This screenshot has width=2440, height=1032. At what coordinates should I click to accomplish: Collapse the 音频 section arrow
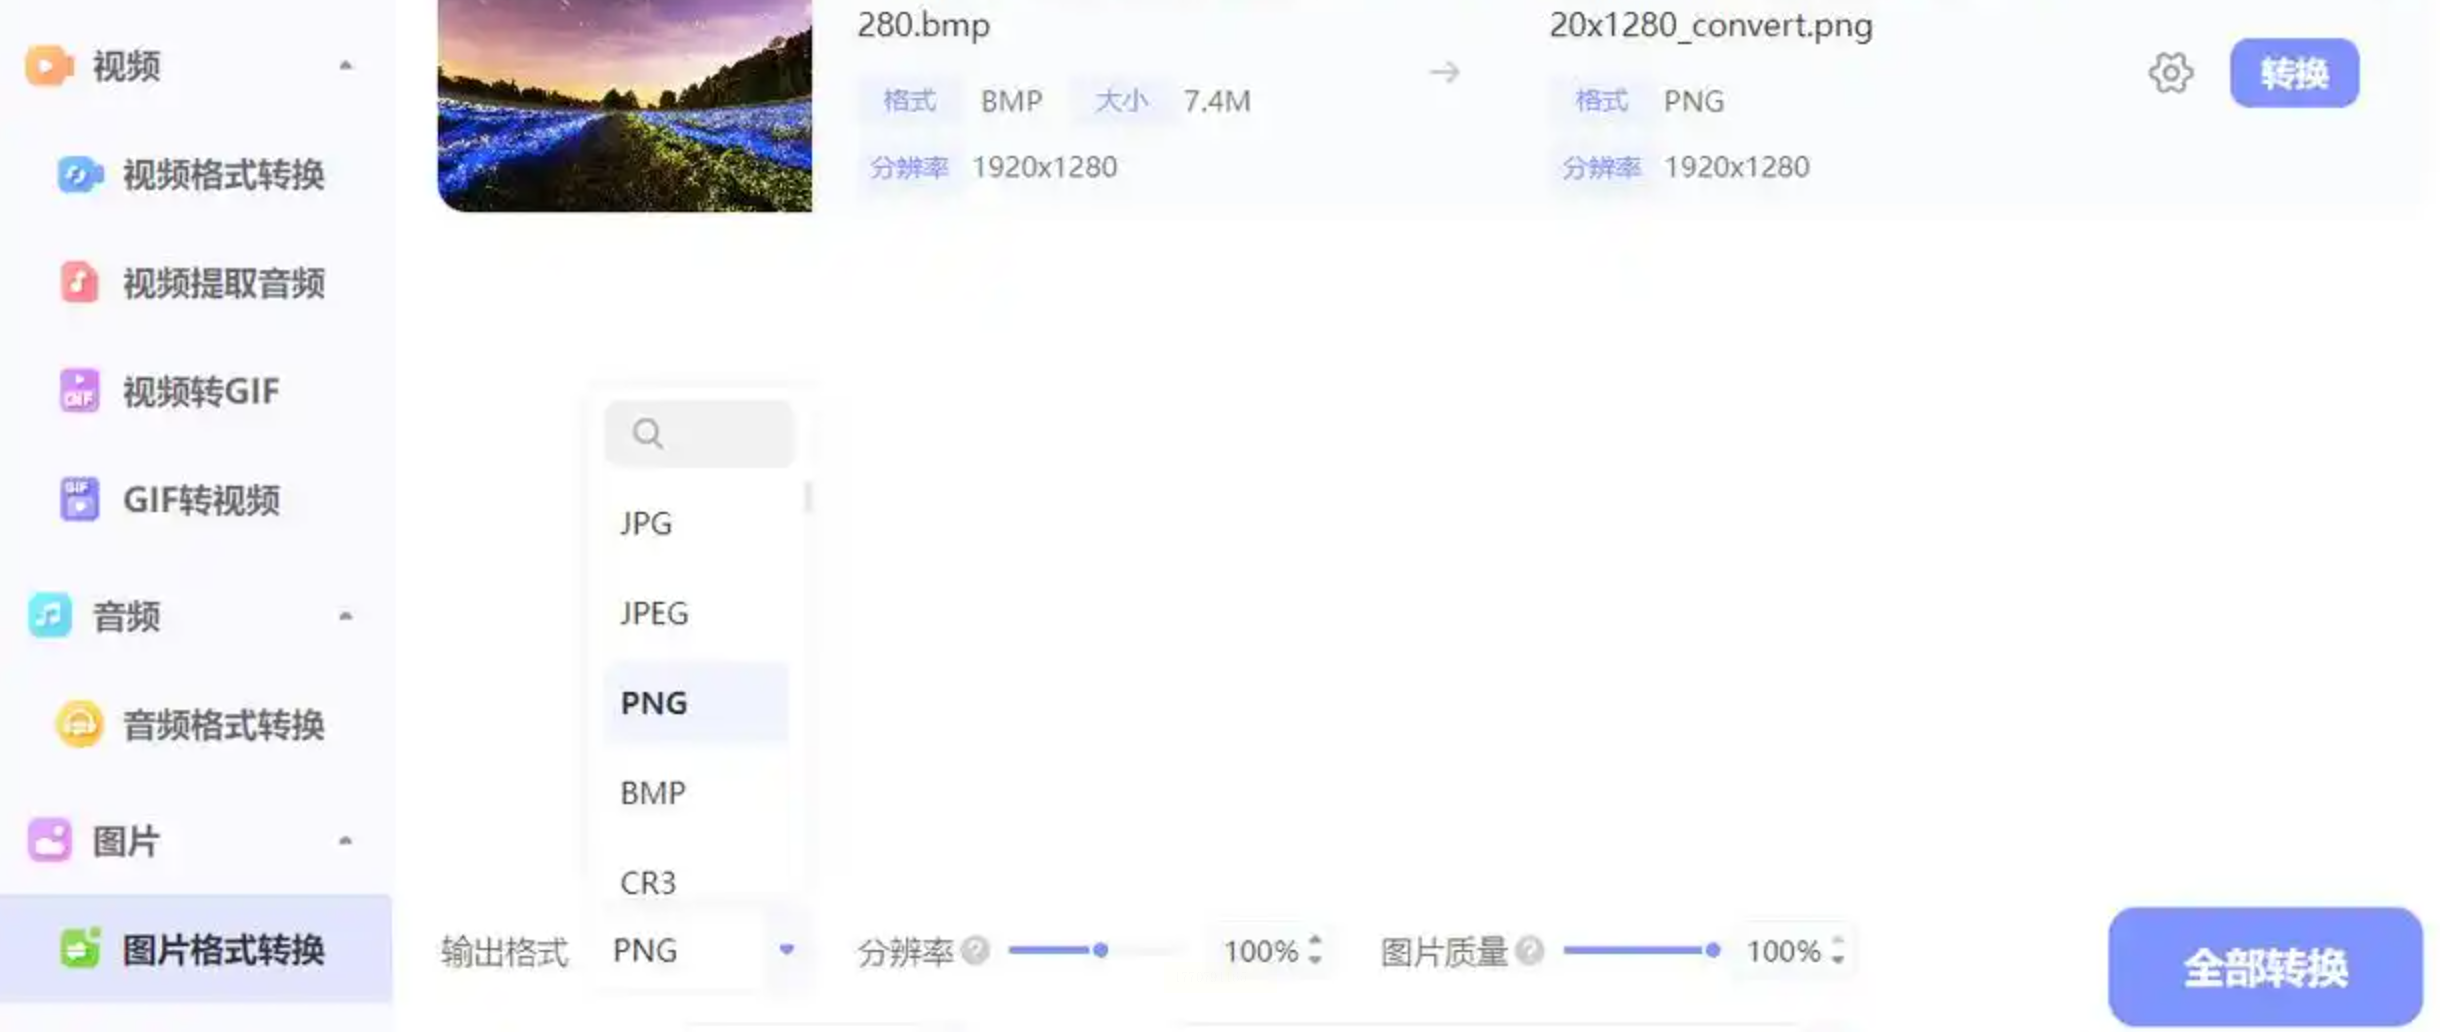coord(345,616)
